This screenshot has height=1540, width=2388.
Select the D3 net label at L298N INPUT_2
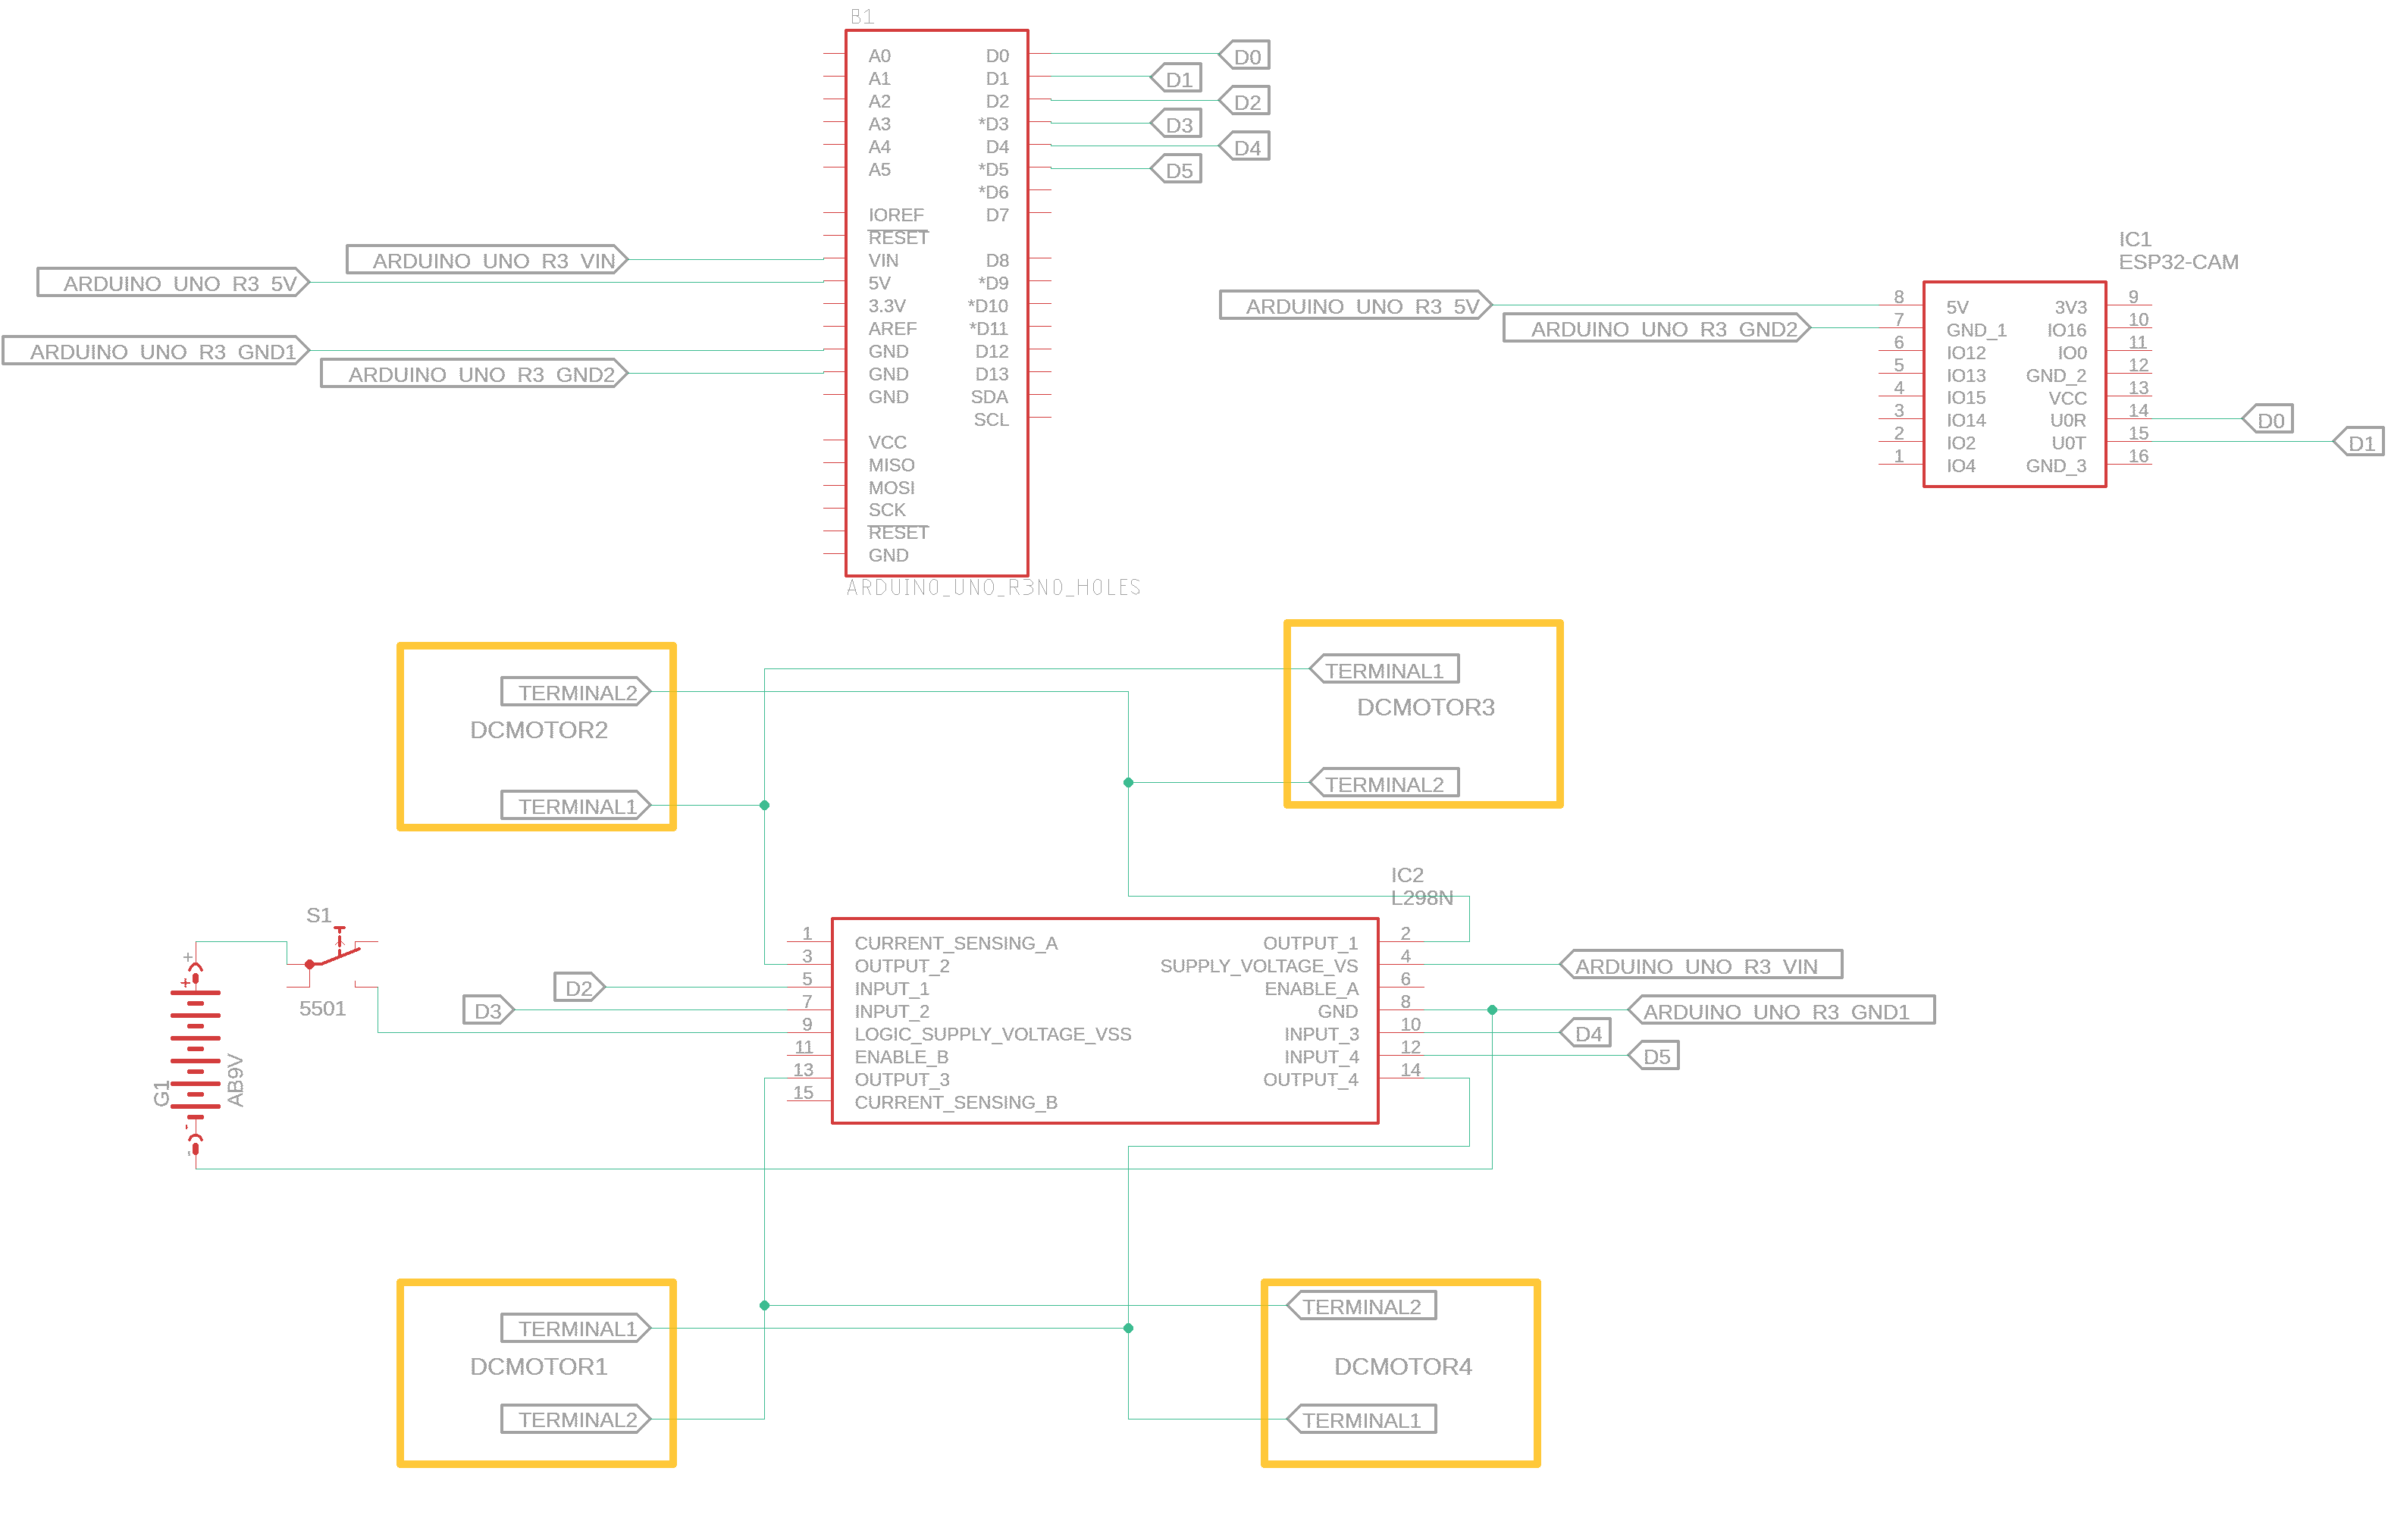pos(489,1010)
